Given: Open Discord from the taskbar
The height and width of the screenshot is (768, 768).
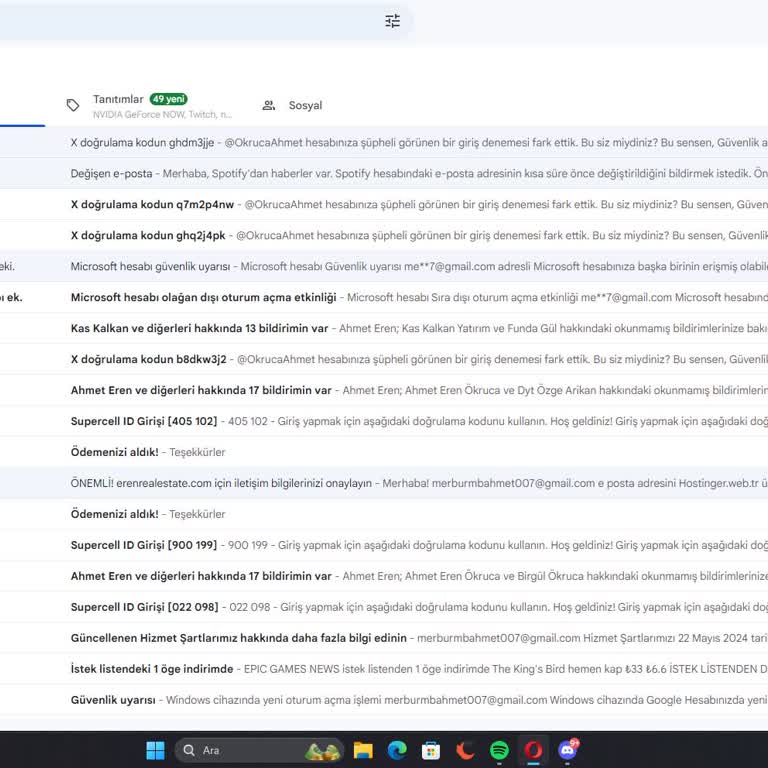Looking at the screenshot, I should (x=568, y=750).
